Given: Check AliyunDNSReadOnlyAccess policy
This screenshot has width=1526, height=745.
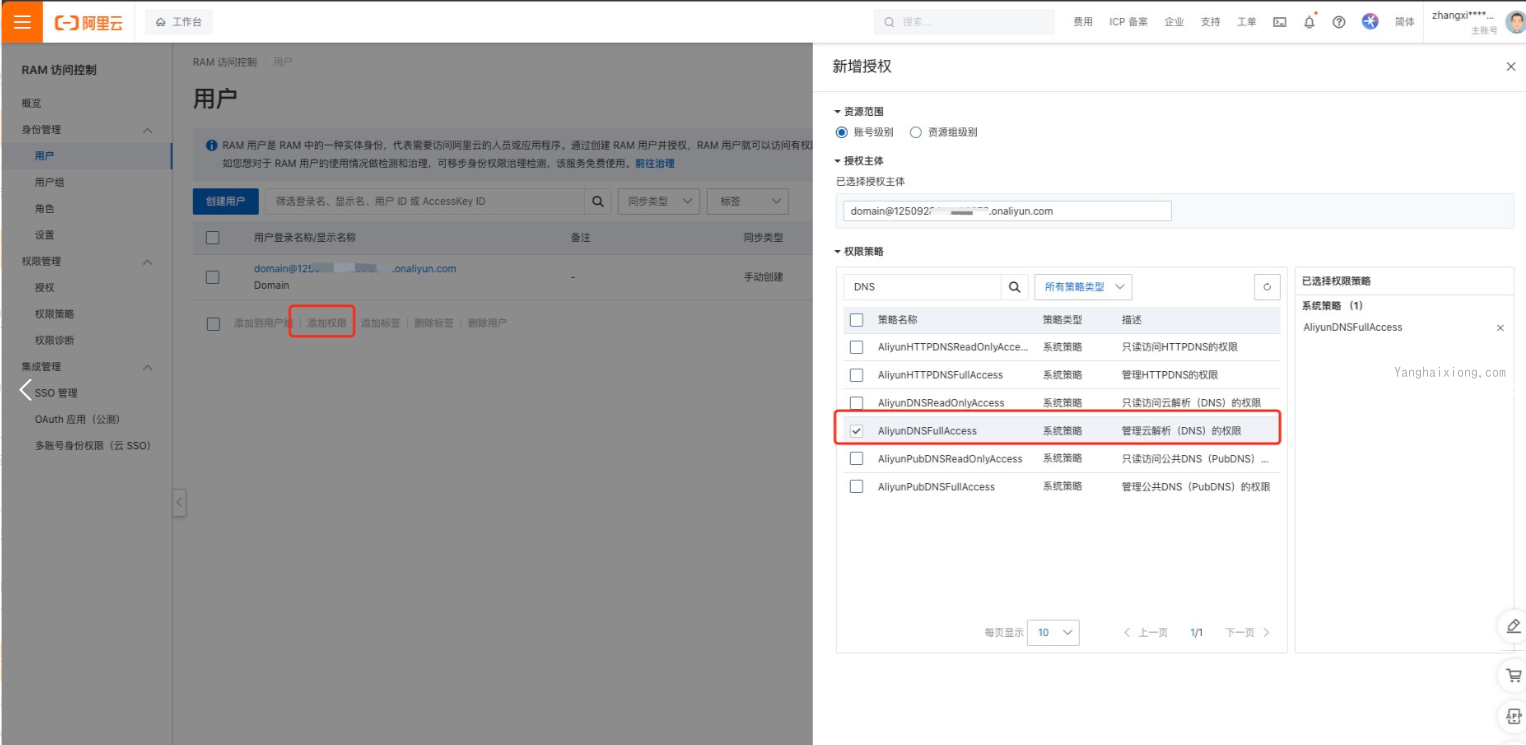Looking at the screenshot, I should [x=856, y=403].
